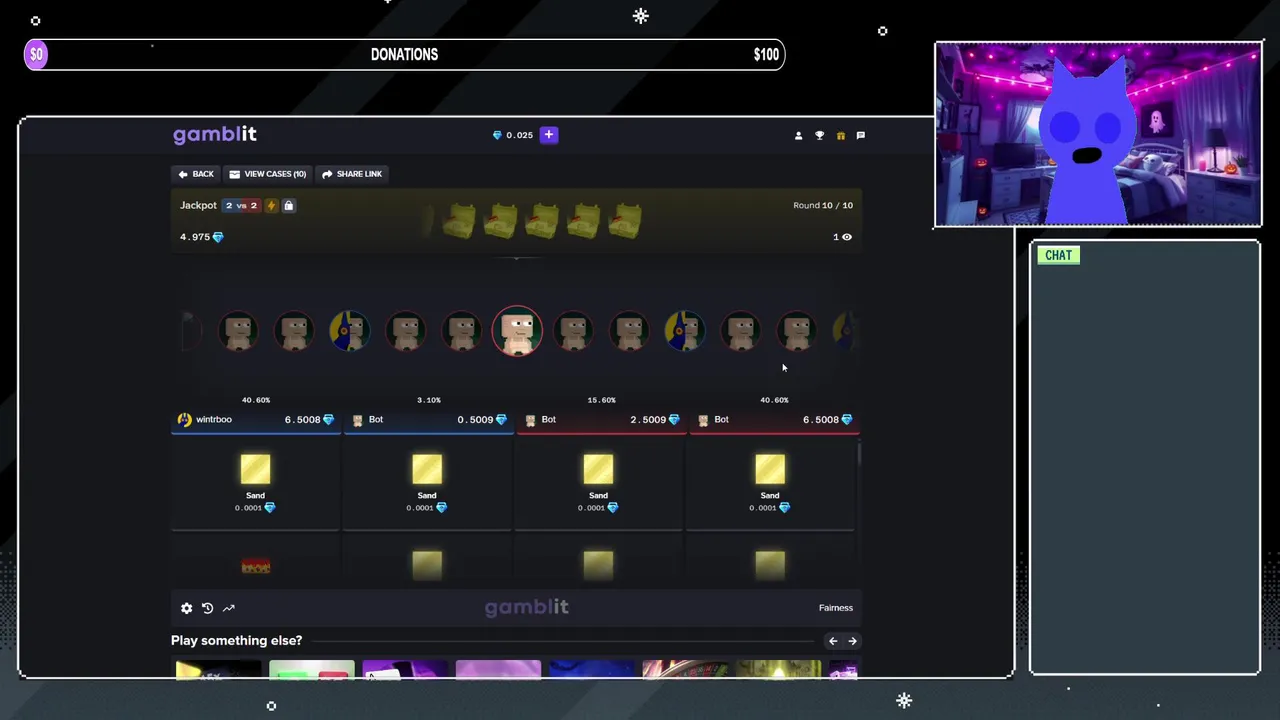Open VIEW CASES (10)
The width and height of the screenshot is (1280, 720).
(267, 174)
